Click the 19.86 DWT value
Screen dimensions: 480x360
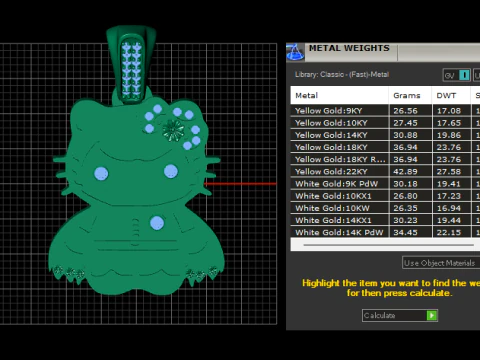(x=449, y=135)
